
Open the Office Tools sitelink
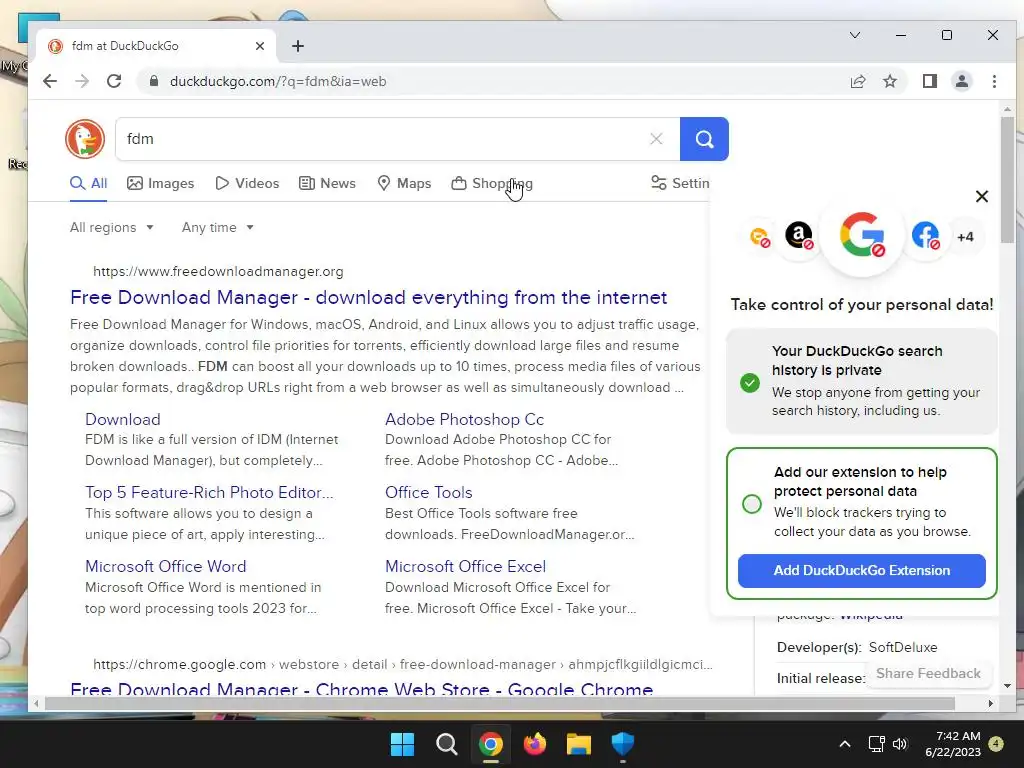click(x=428, y=492)
